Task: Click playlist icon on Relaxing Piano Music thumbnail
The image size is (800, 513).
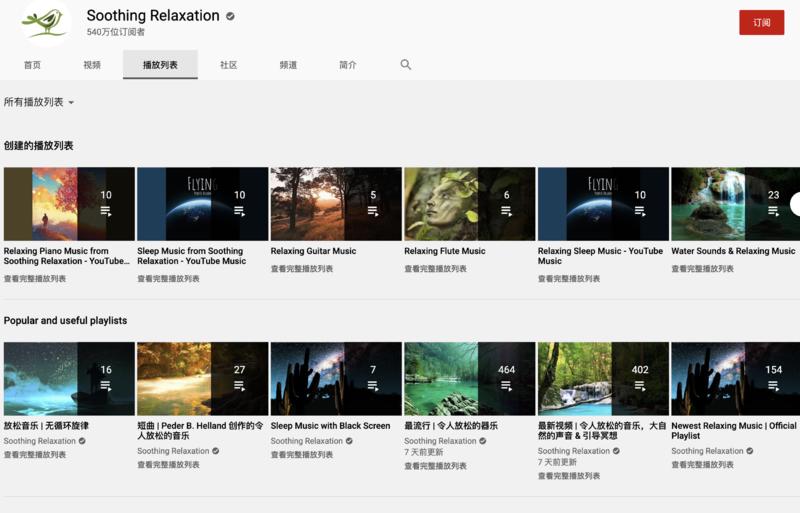Action: (106, 211)
